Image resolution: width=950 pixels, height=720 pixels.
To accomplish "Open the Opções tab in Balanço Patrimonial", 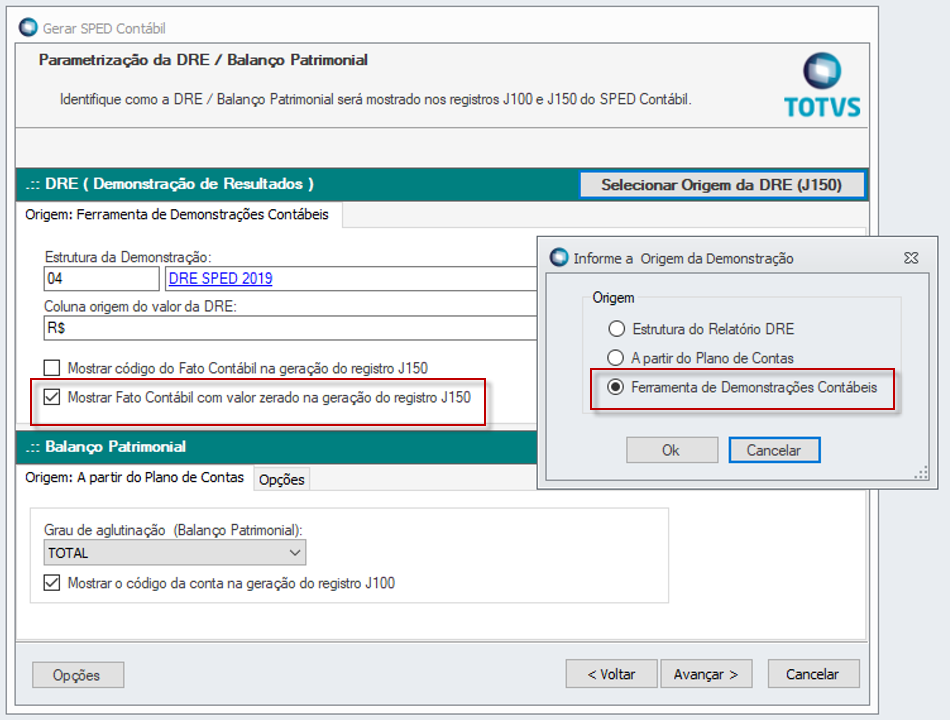I will (x=282, y=479).
